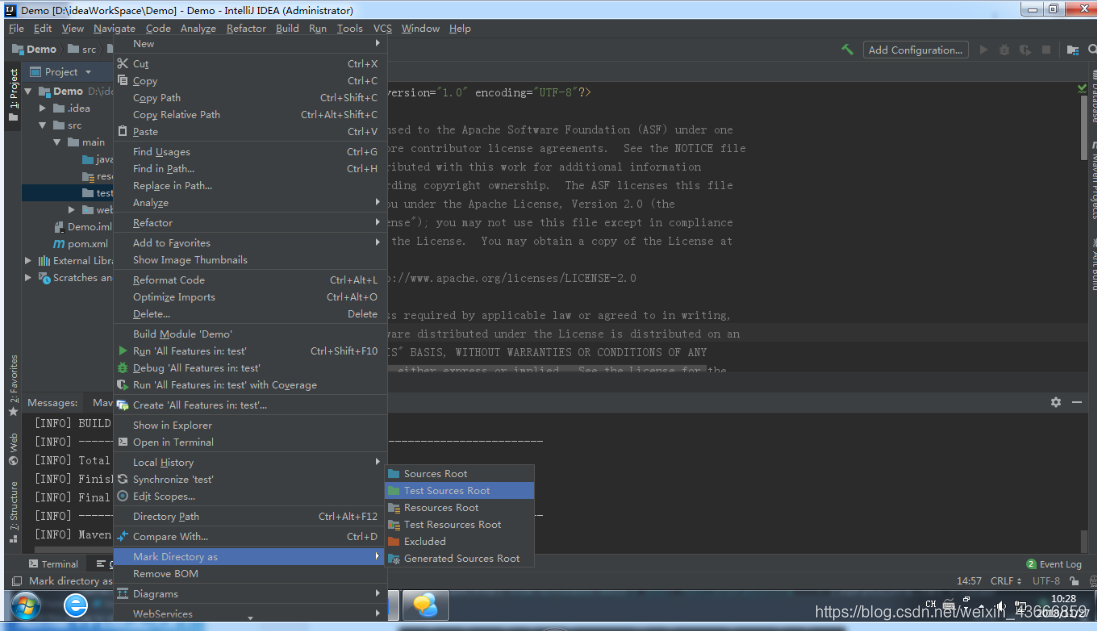Select Test Resources Root option
This screenshot has height=631, width=1097.
(x=460, y=525)
